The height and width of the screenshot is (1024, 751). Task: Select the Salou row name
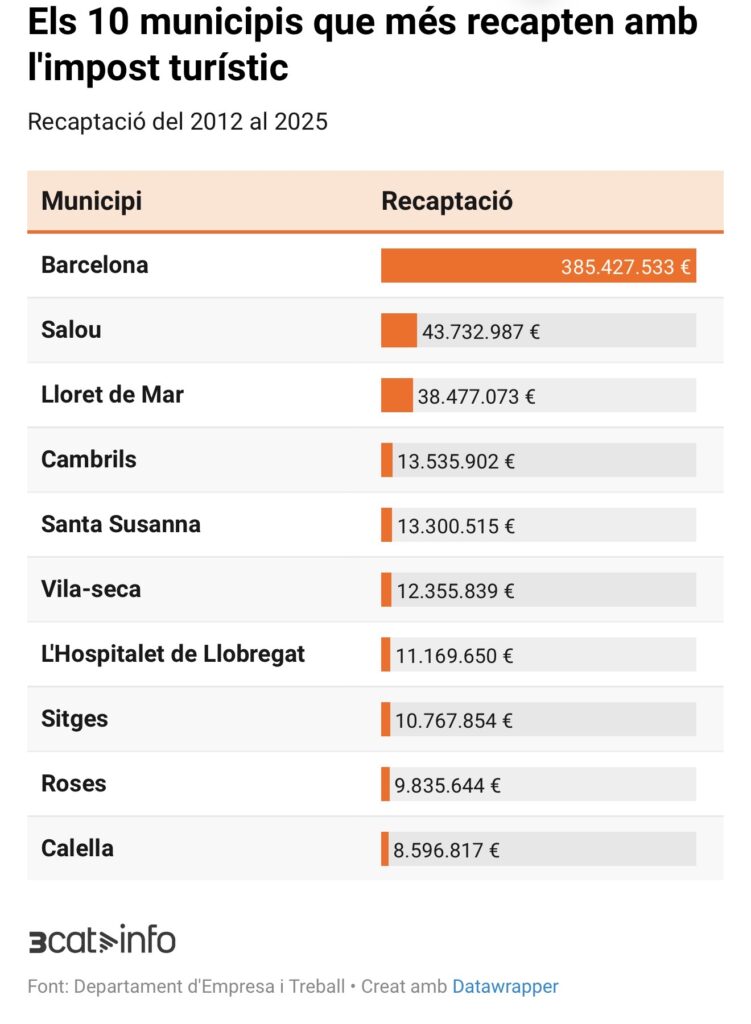pyautogui.click(x=71, y=330)
